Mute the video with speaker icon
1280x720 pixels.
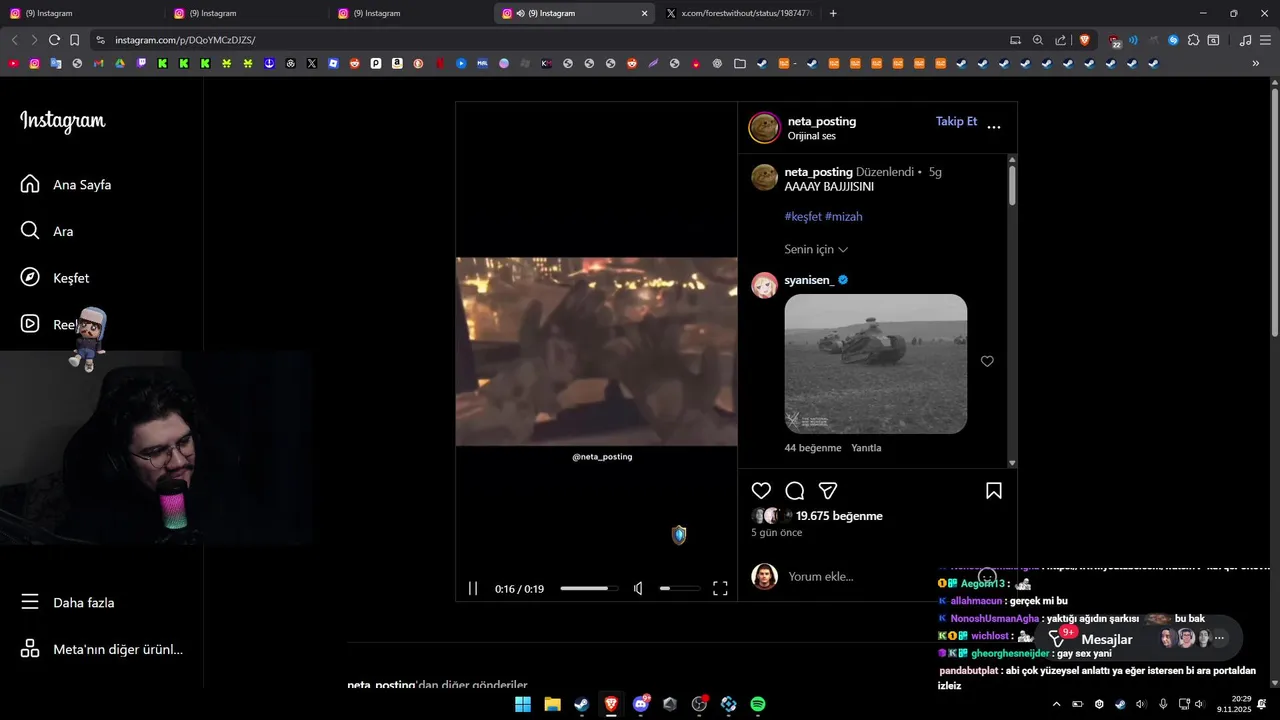coord(638,588)
